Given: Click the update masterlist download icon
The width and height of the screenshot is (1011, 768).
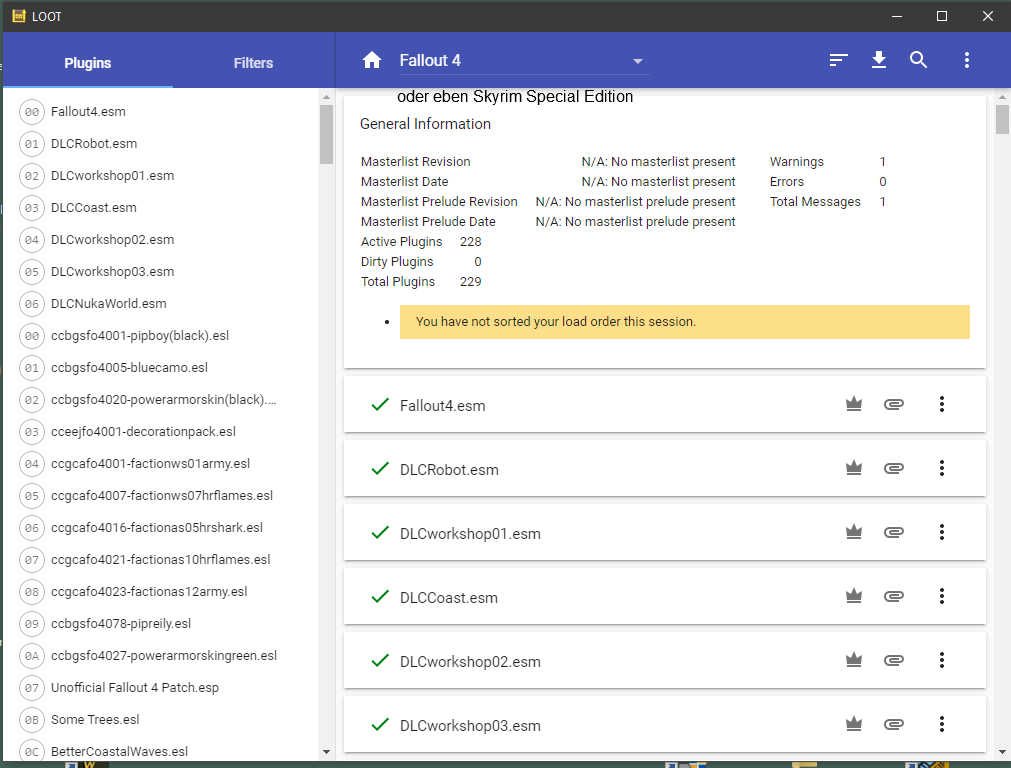Looking at the screenshot, I should (x=879, y=61).
